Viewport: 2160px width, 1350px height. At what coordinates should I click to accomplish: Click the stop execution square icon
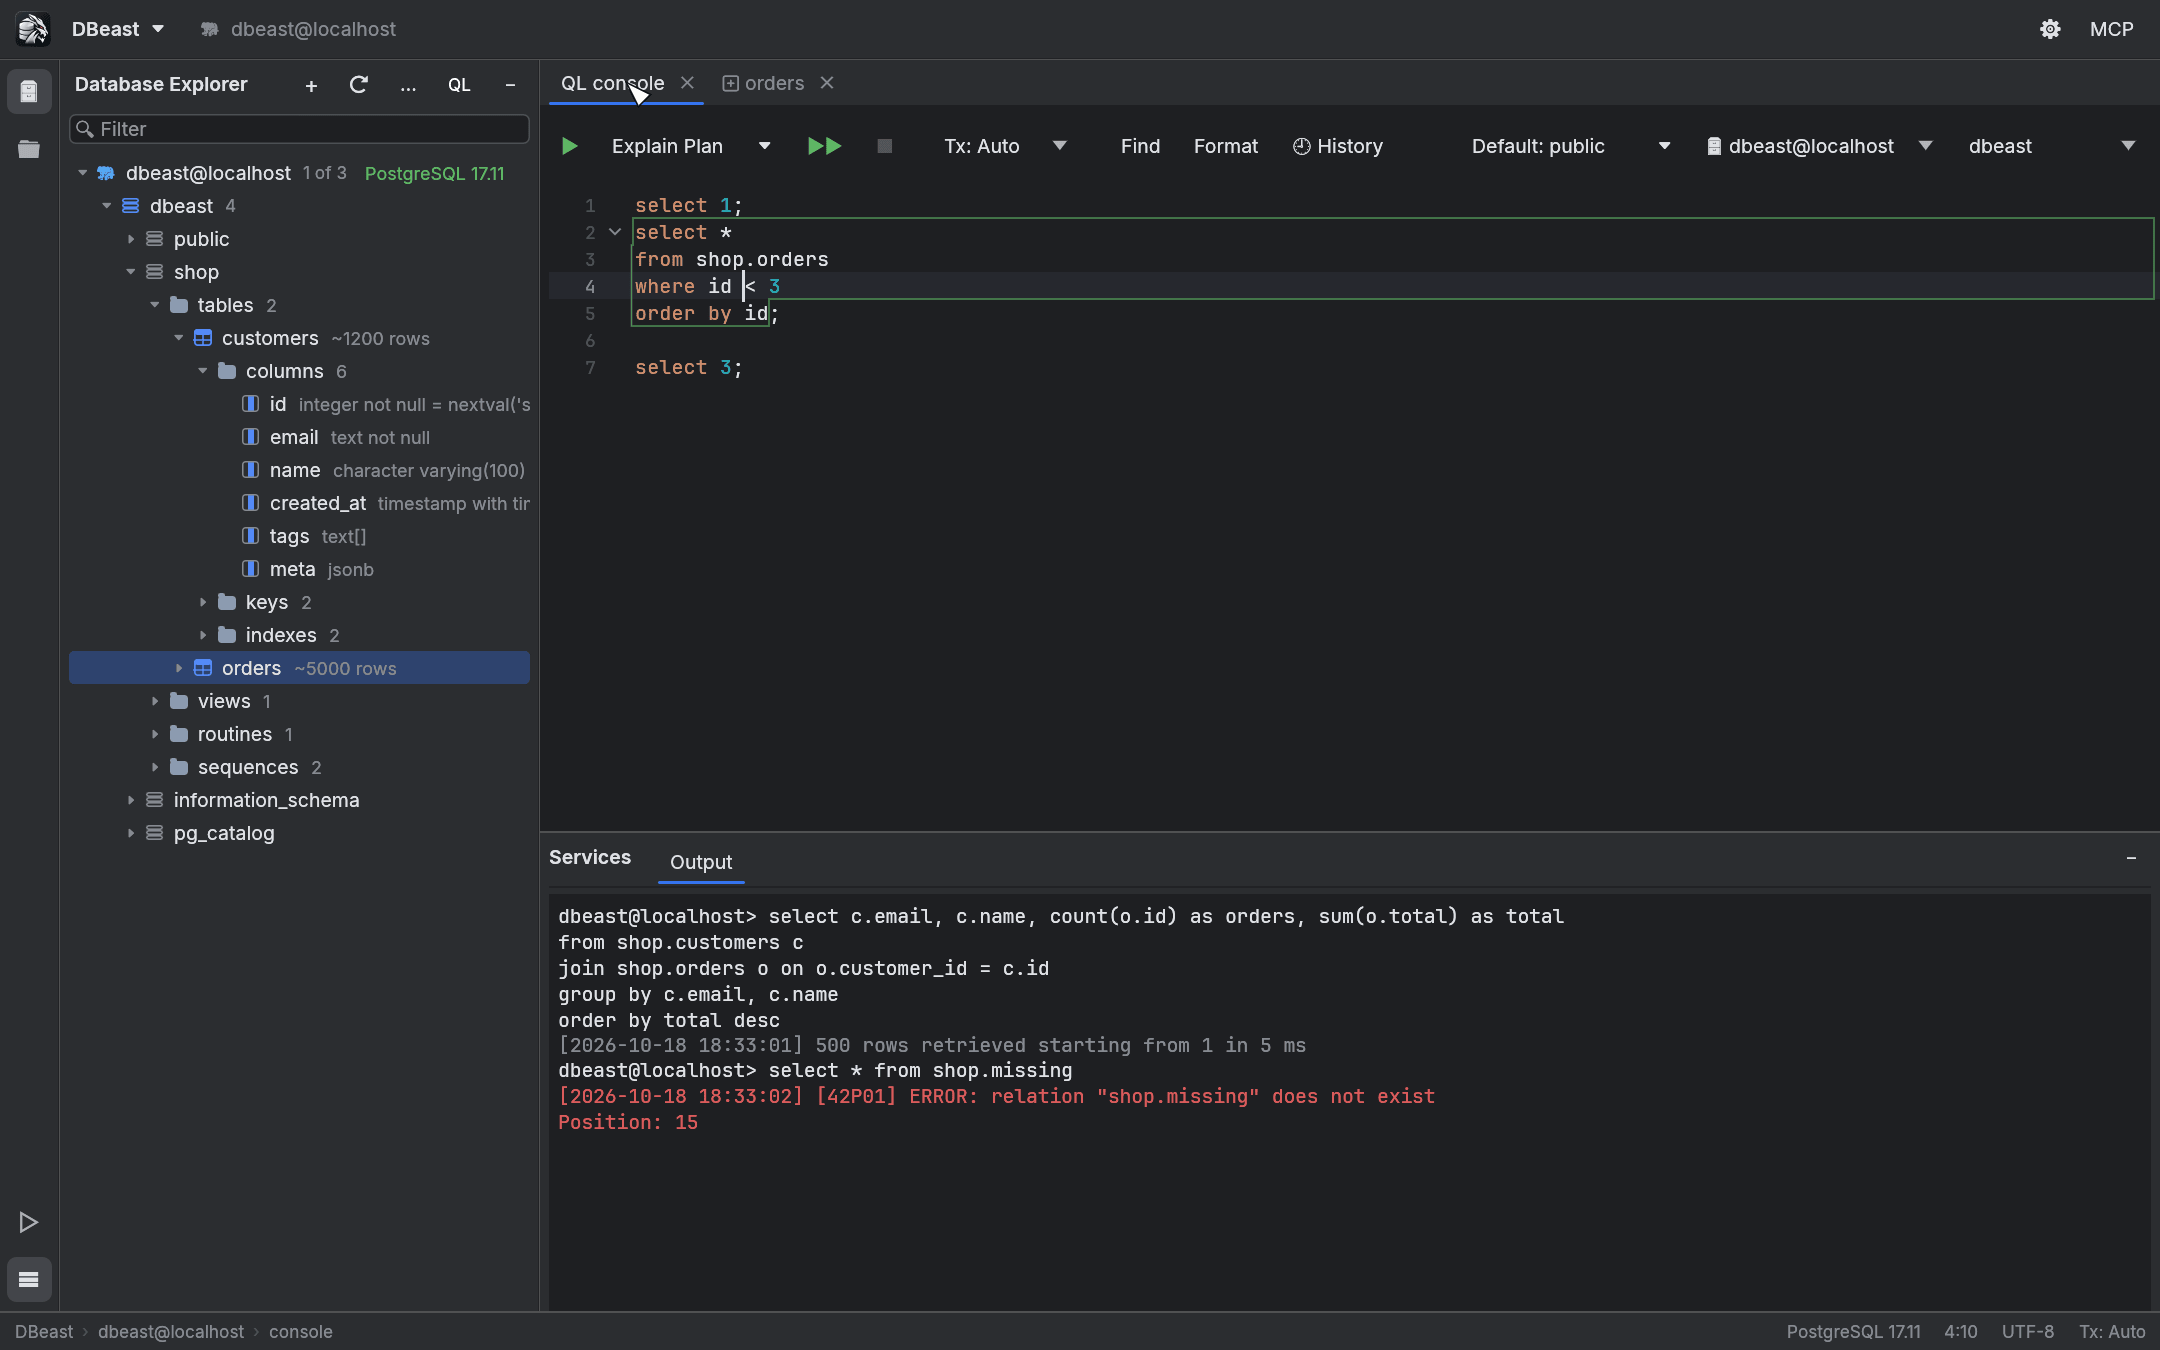pyautogui.click(x=884, y=146)
